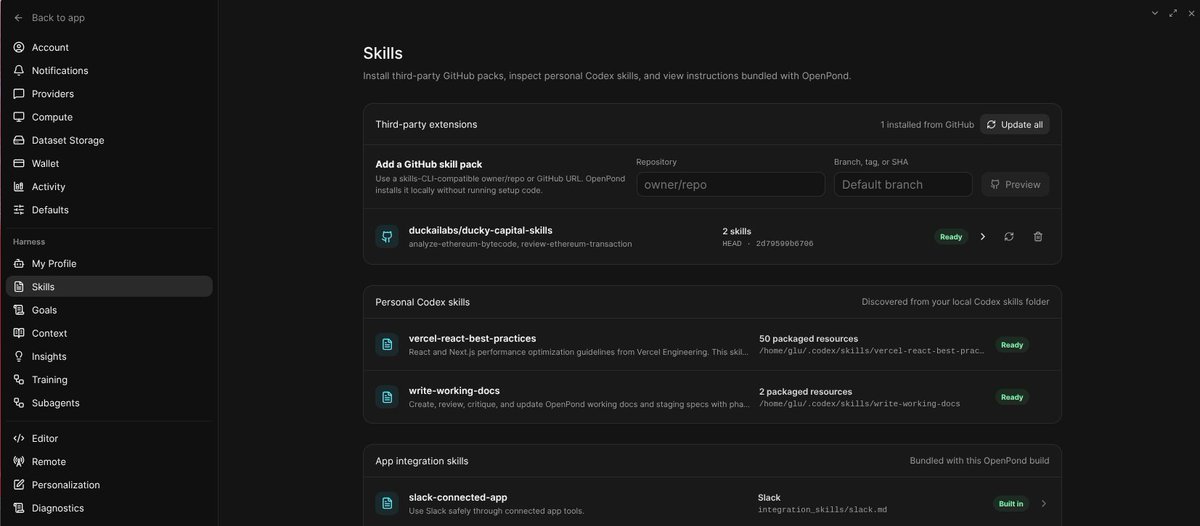Click the /home/glu/.codex/skills/write-working-docs path
Viewport: 1200px width, 526px height.
coord(859,404)
